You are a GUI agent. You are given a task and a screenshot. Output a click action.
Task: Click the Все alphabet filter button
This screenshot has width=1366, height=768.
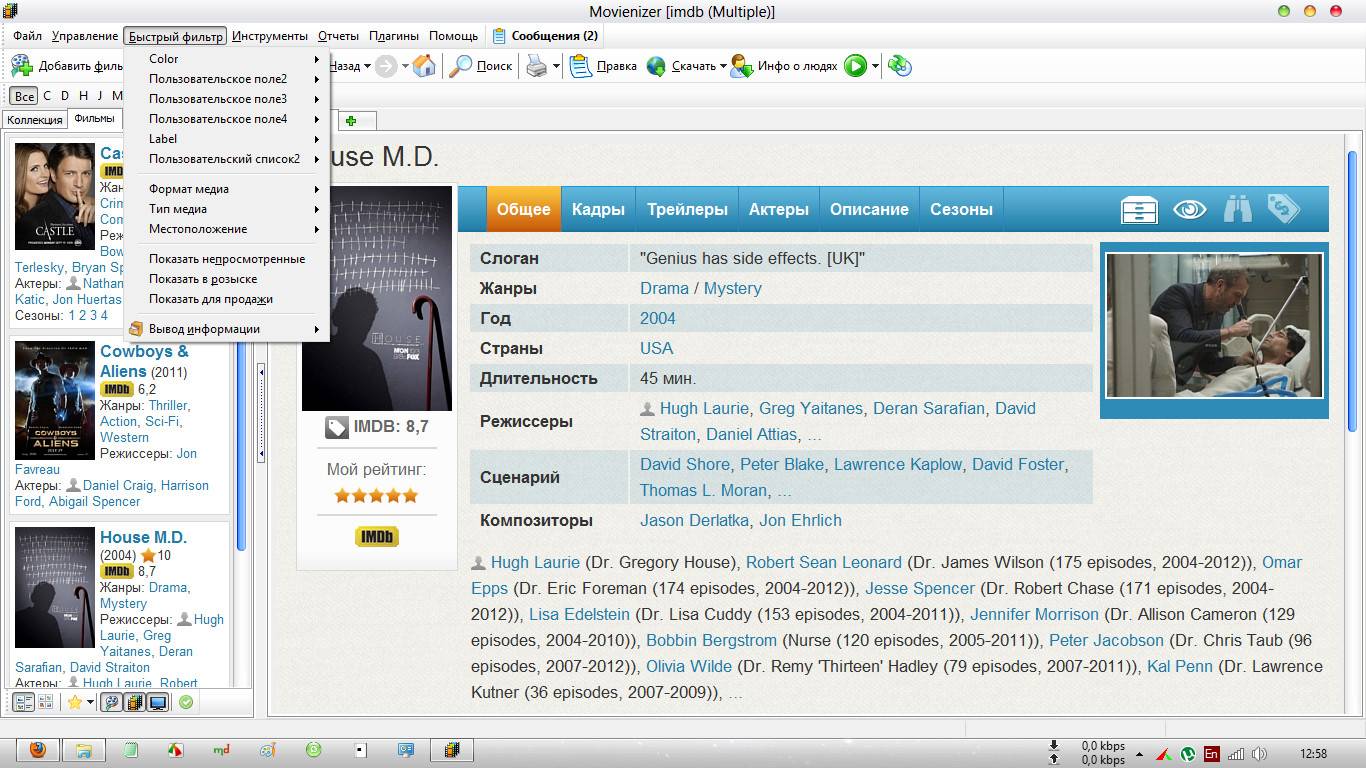coord(24,96)
